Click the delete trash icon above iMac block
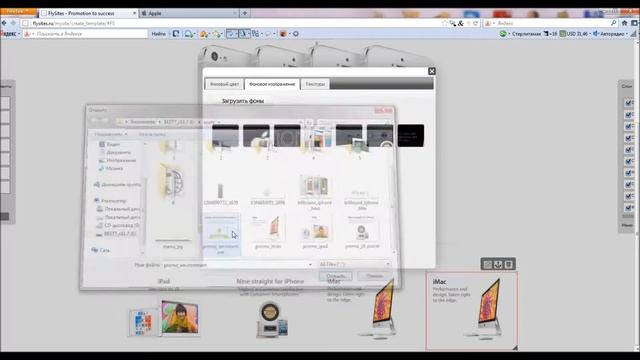The width and height of the screenshot is (640, 360). 509,264
